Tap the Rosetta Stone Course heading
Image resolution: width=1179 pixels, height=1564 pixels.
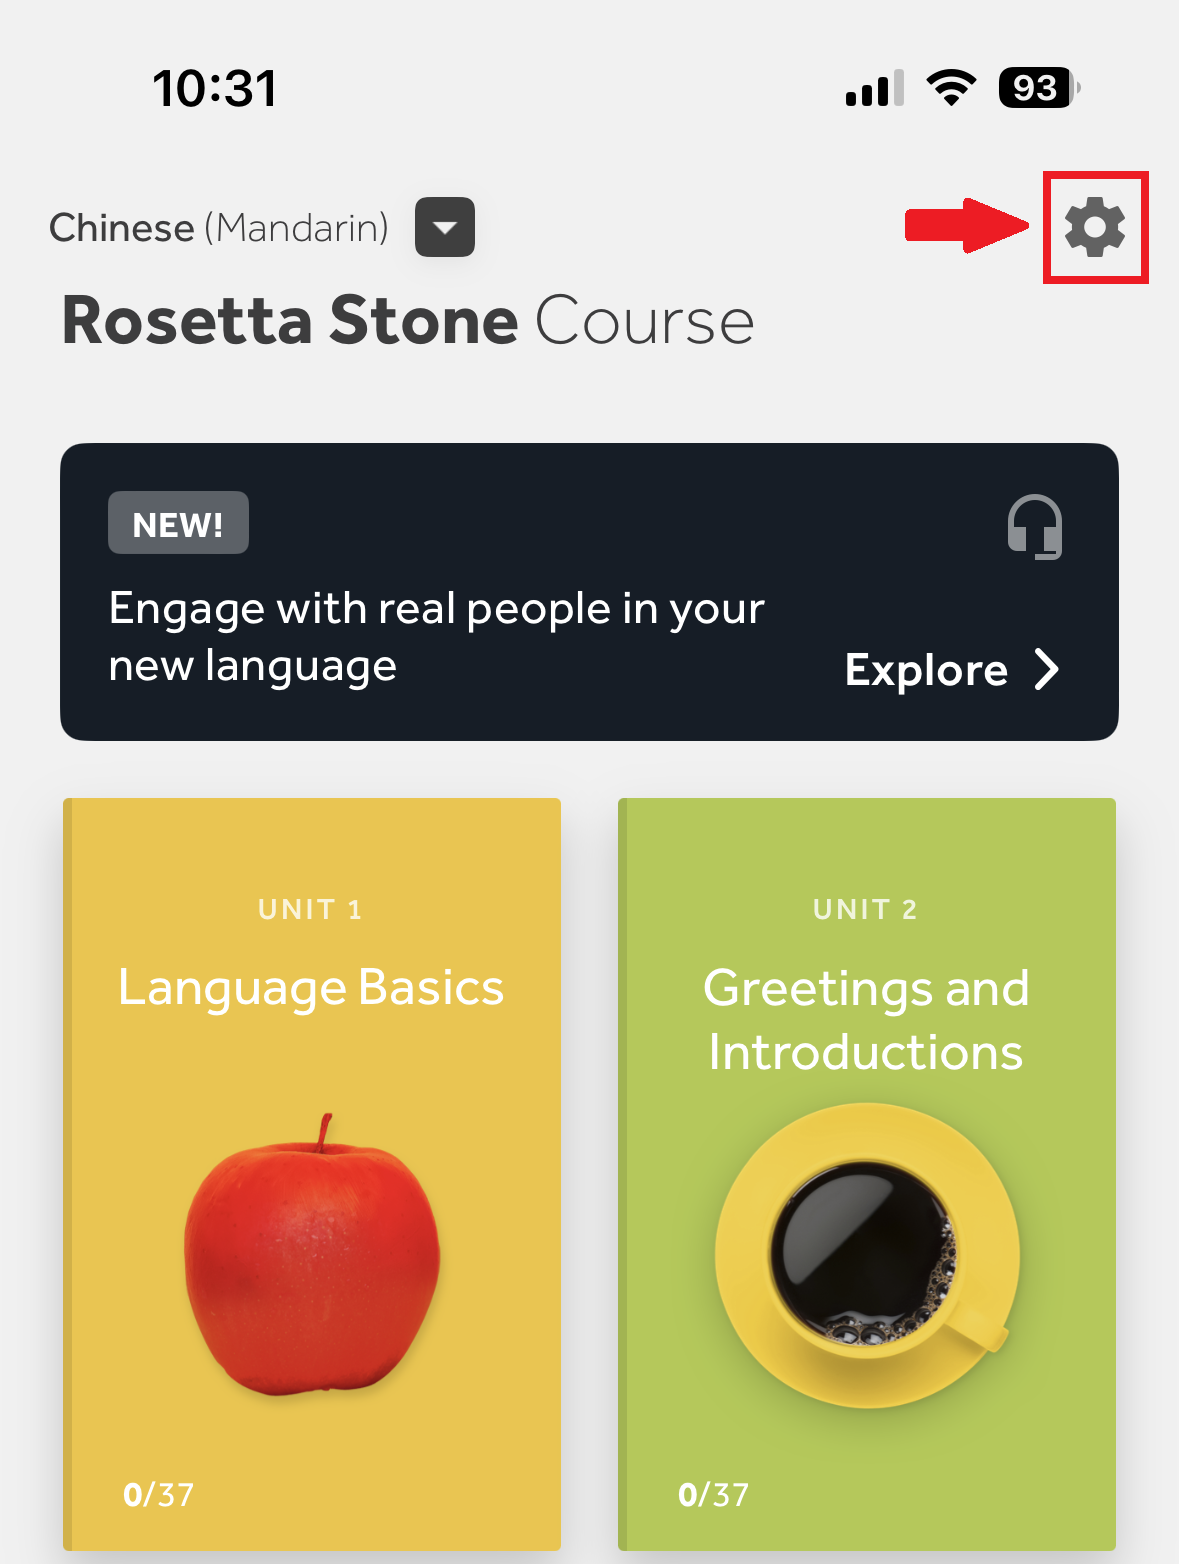coord(408,321)
